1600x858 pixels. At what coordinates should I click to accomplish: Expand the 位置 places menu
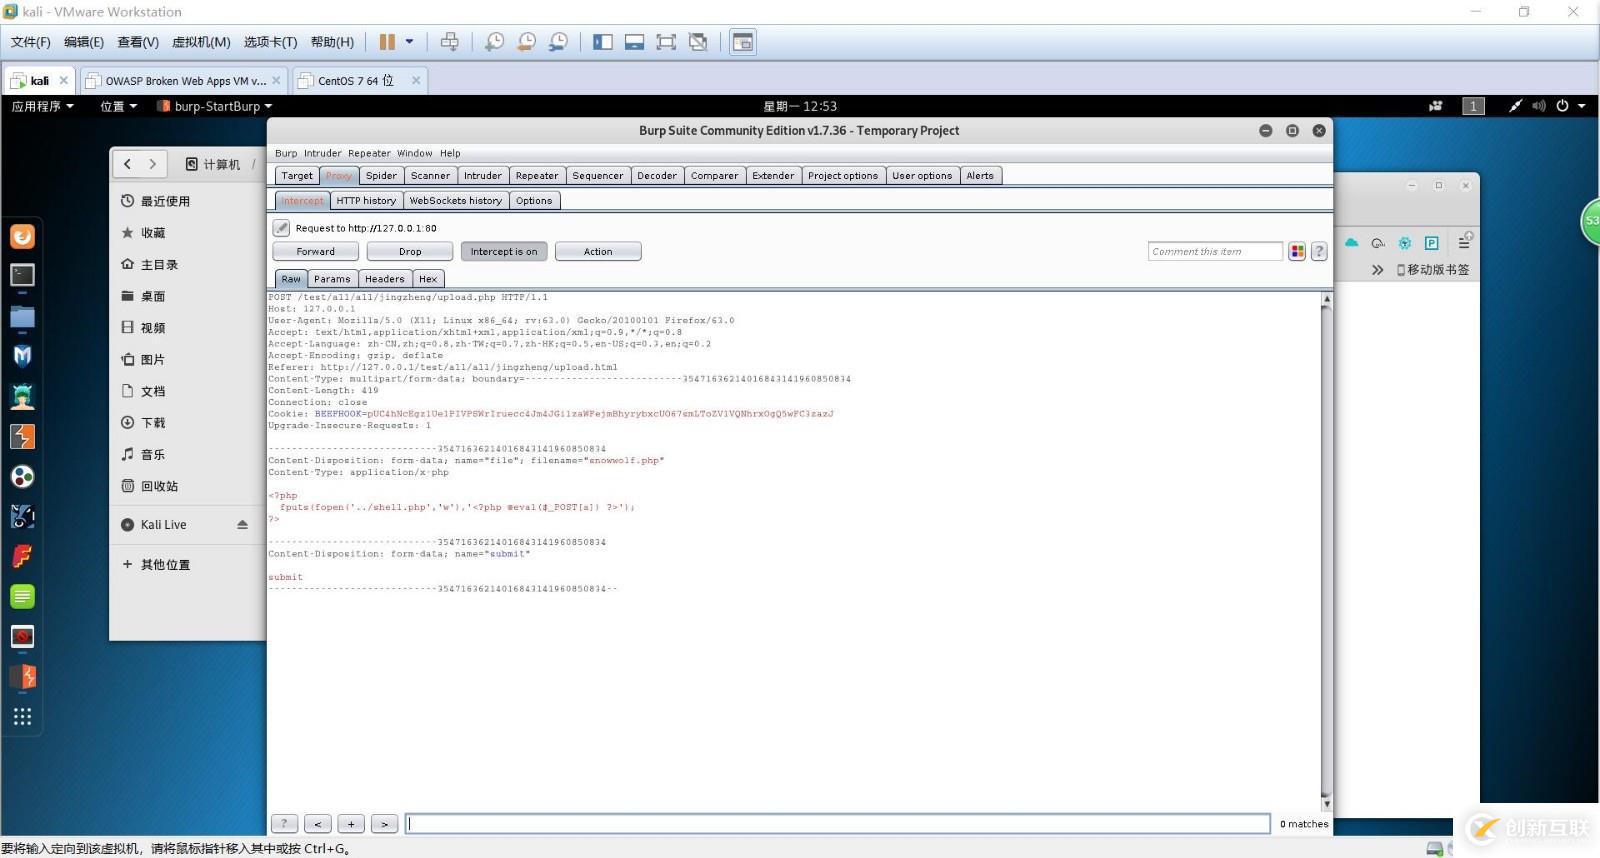pyautogui.click(x=118, y=106)
